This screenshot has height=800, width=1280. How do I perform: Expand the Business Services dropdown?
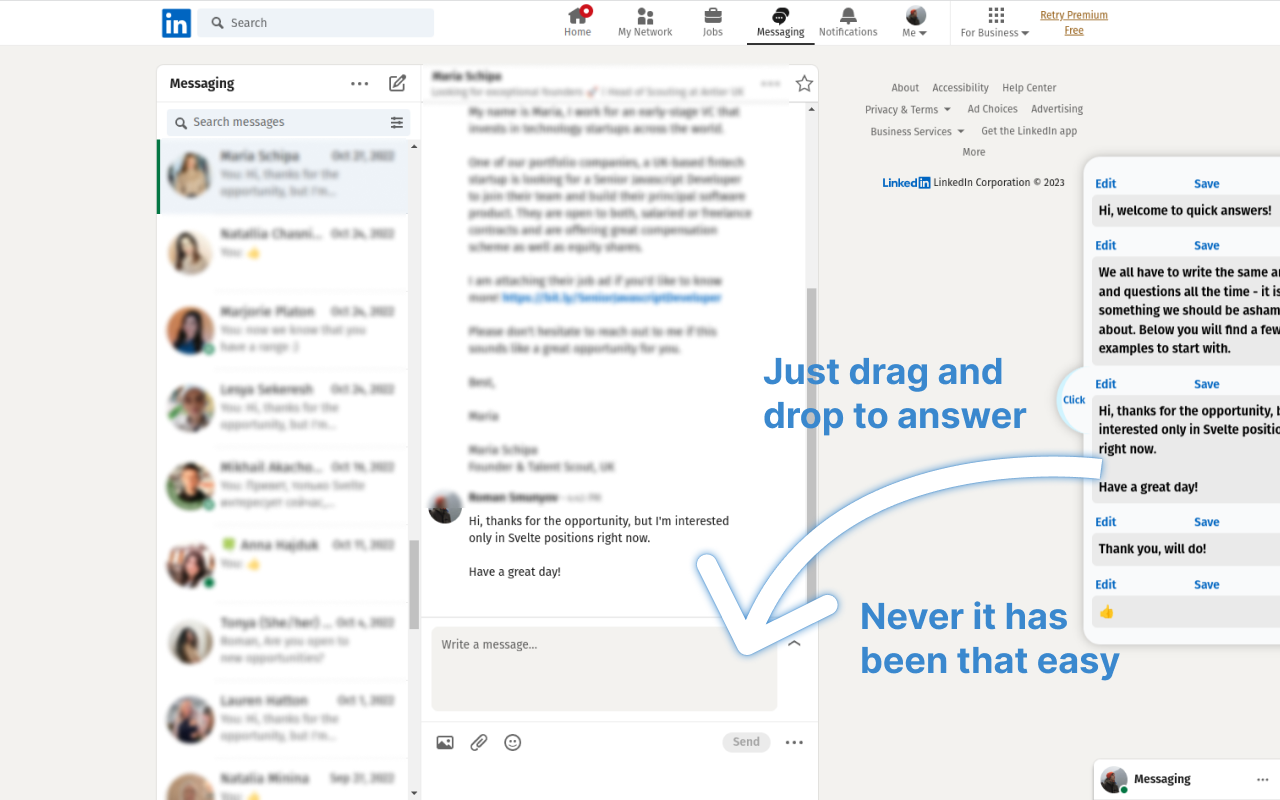coord(917,130)
